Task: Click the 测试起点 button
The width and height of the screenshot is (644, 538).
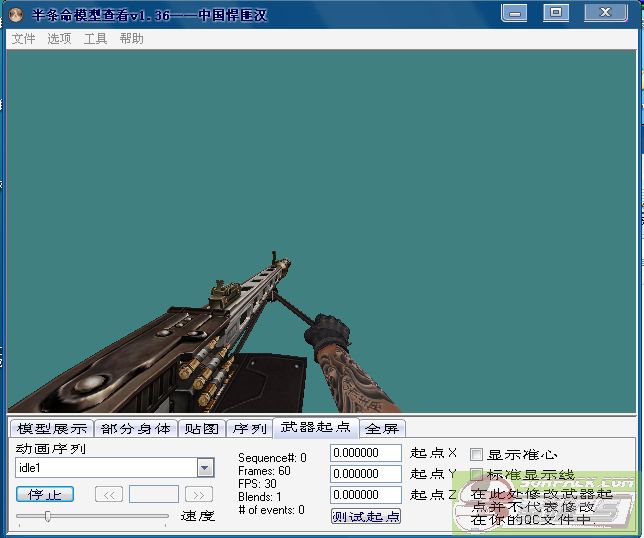Action: [x=366, y=516]
